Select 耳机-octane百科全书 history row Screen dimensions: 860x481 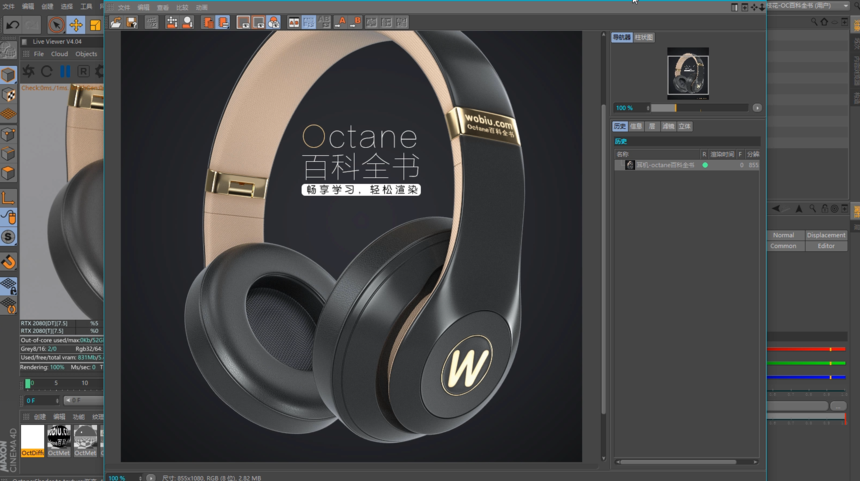coord(687,165)
